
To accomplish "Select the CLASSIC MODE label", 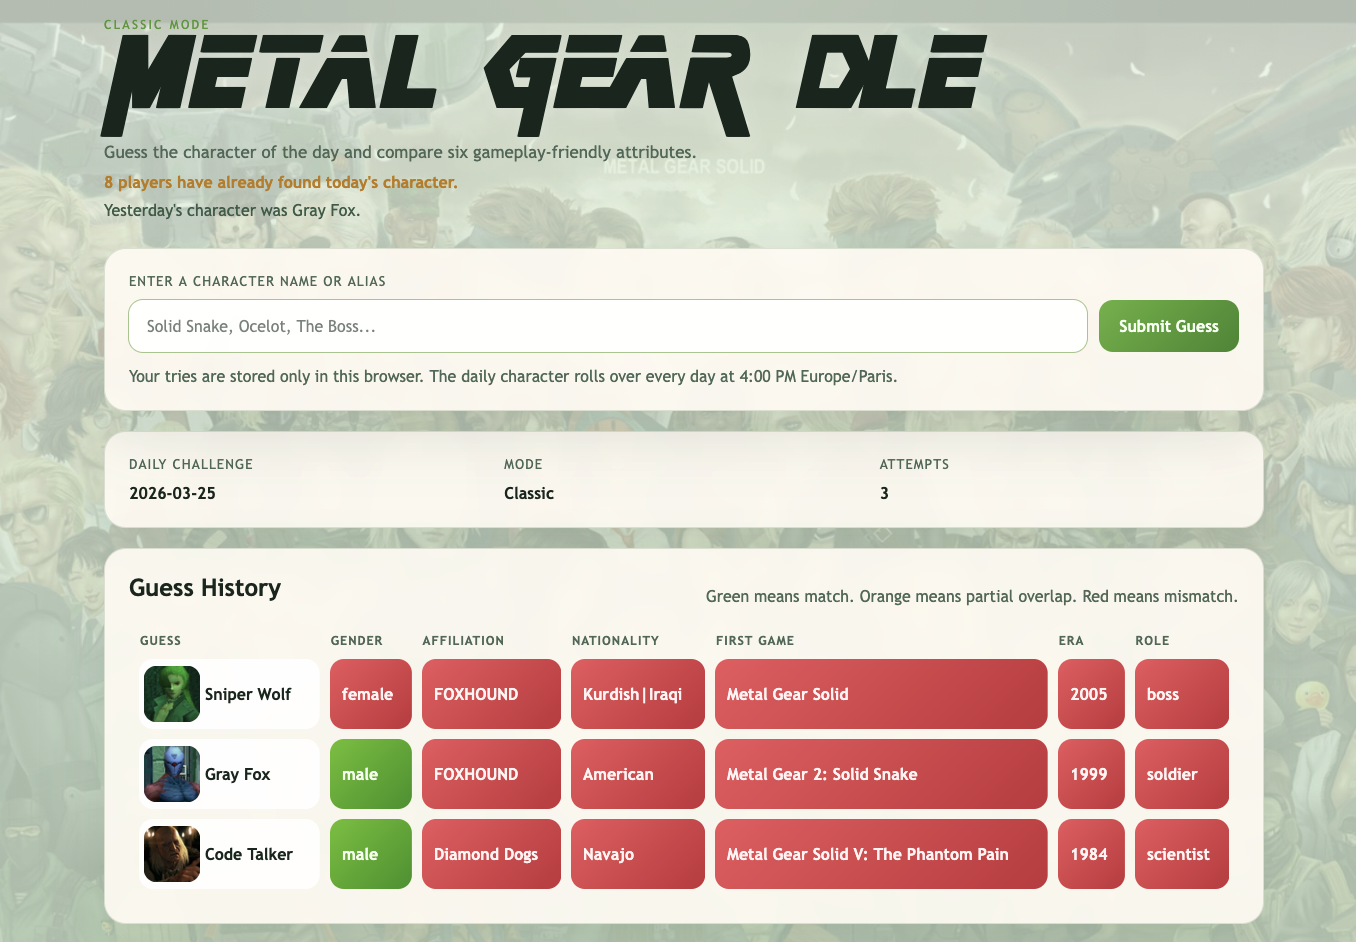I will tap(156, 24).
